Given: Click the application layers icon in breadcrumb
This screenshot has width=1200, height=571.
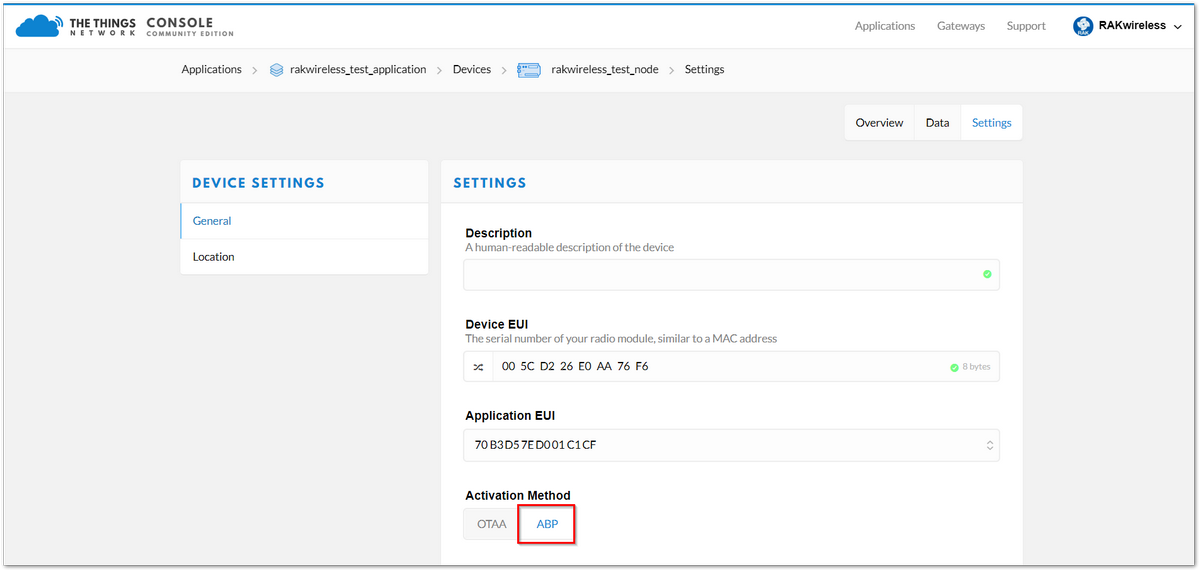Looking at the screenshot, I should pyautogui.click(x=277, y=70).
